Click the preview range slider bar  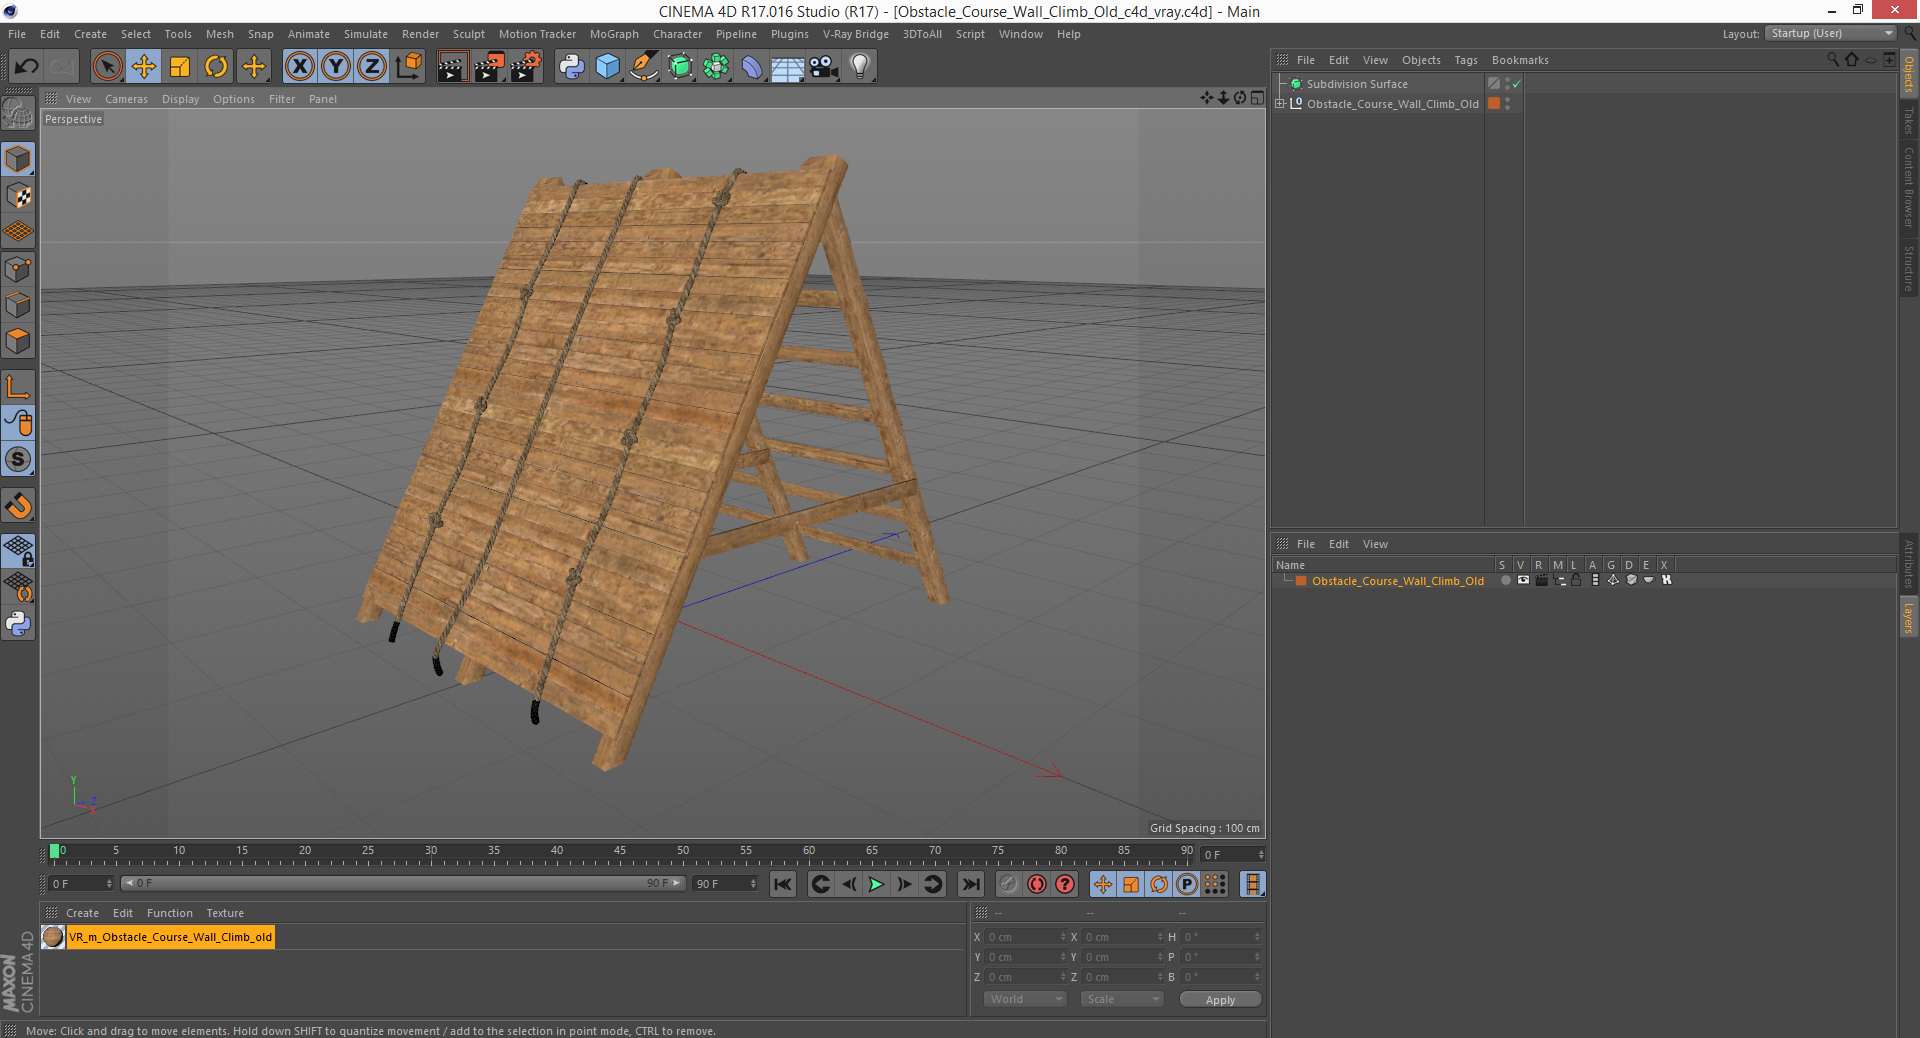tap(403, 883)
